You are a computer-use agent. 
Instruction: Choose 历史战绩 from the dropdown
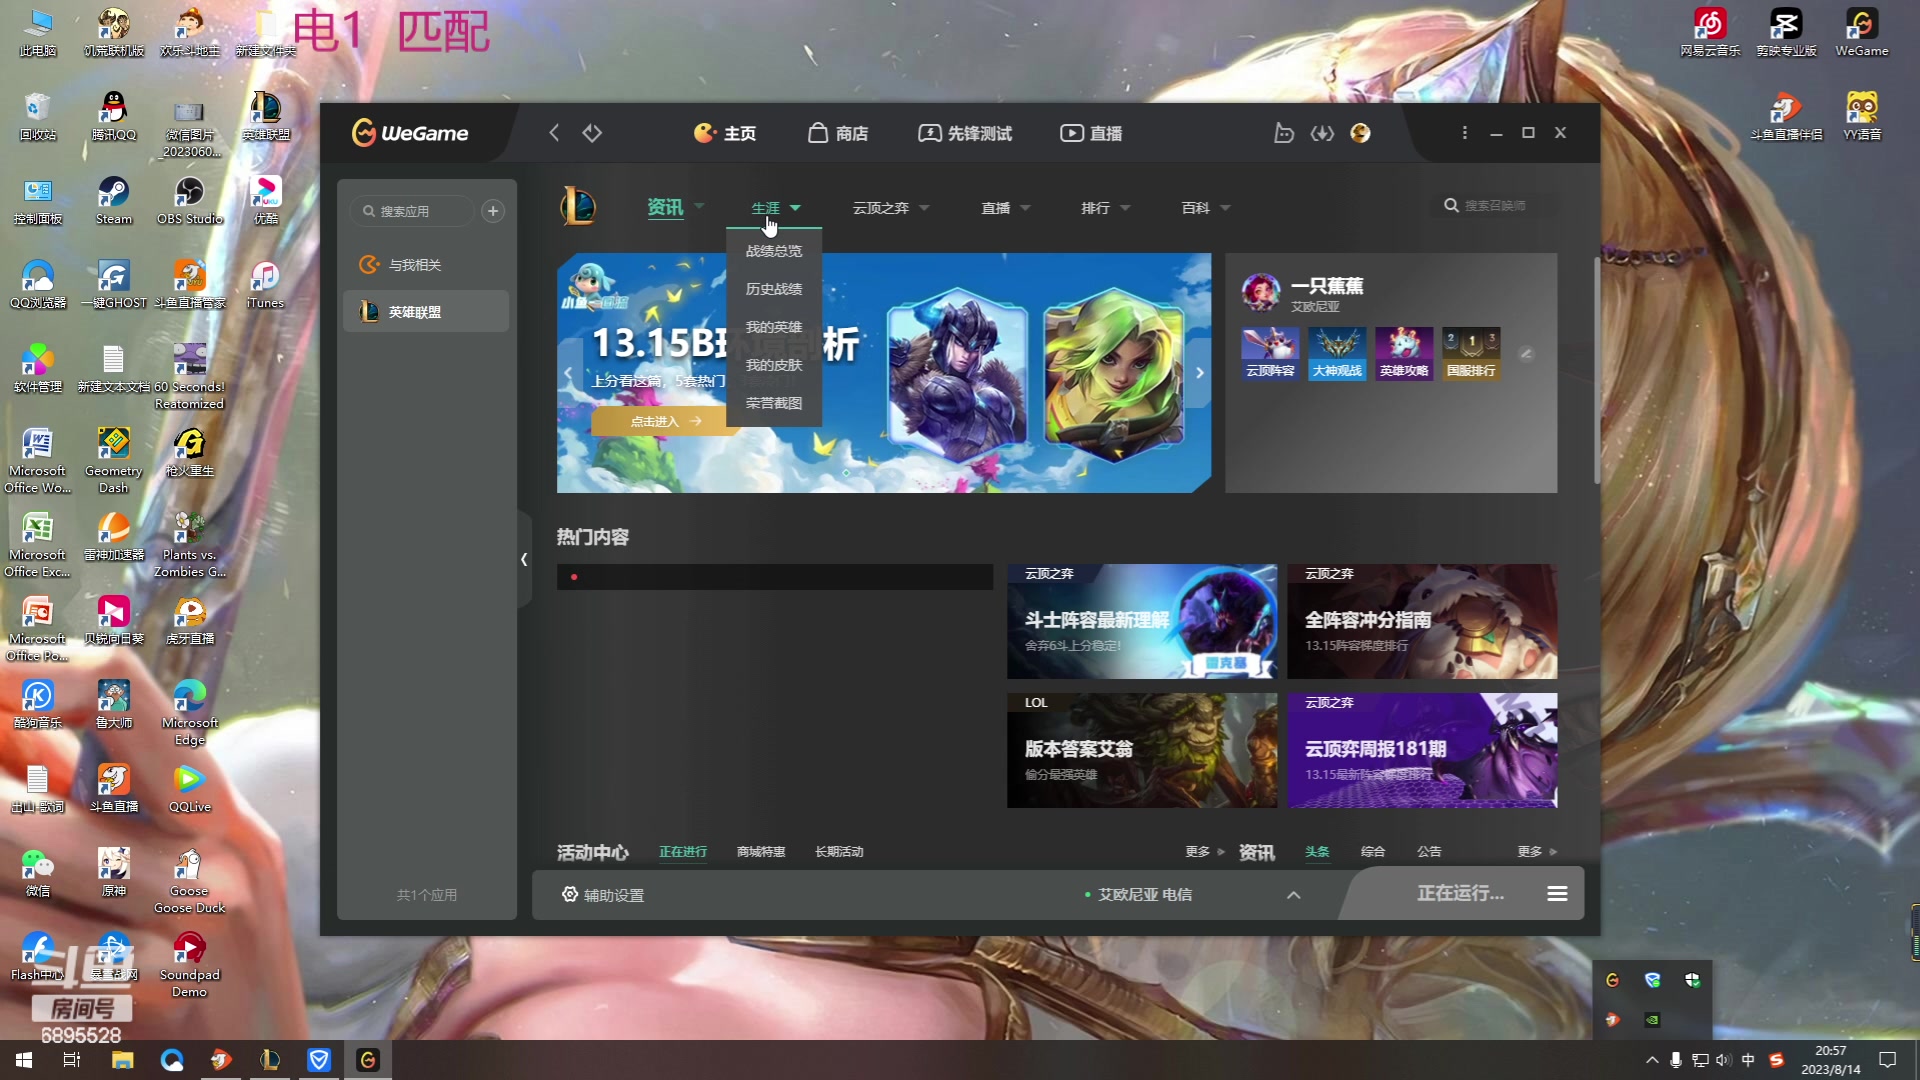pos(774,289)
